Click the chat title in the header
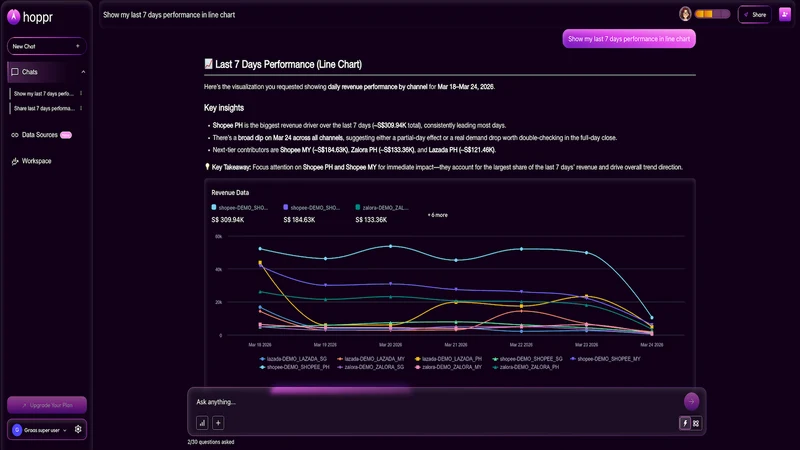This screenshot has height=450, width=800. pyautogui.click(x=169, y=15)
